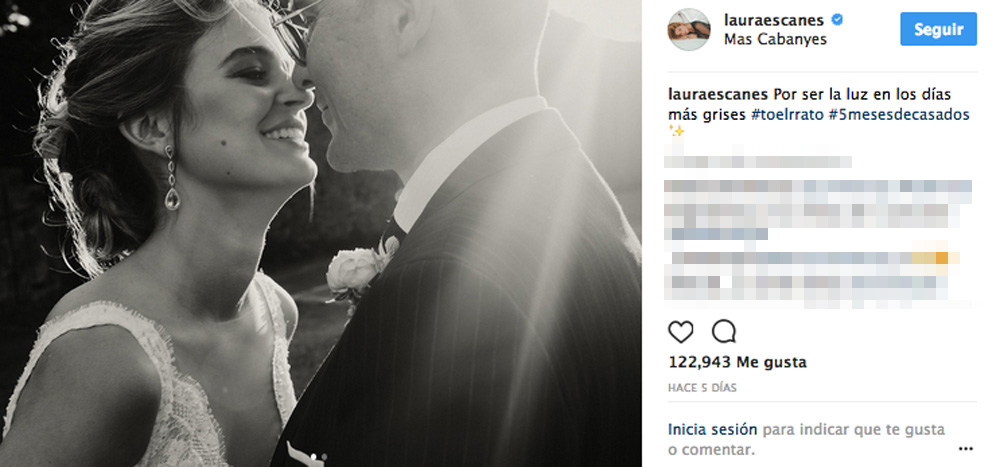Click the heart like icon
The image size is (1000, 467).
[x=680, y=332]
